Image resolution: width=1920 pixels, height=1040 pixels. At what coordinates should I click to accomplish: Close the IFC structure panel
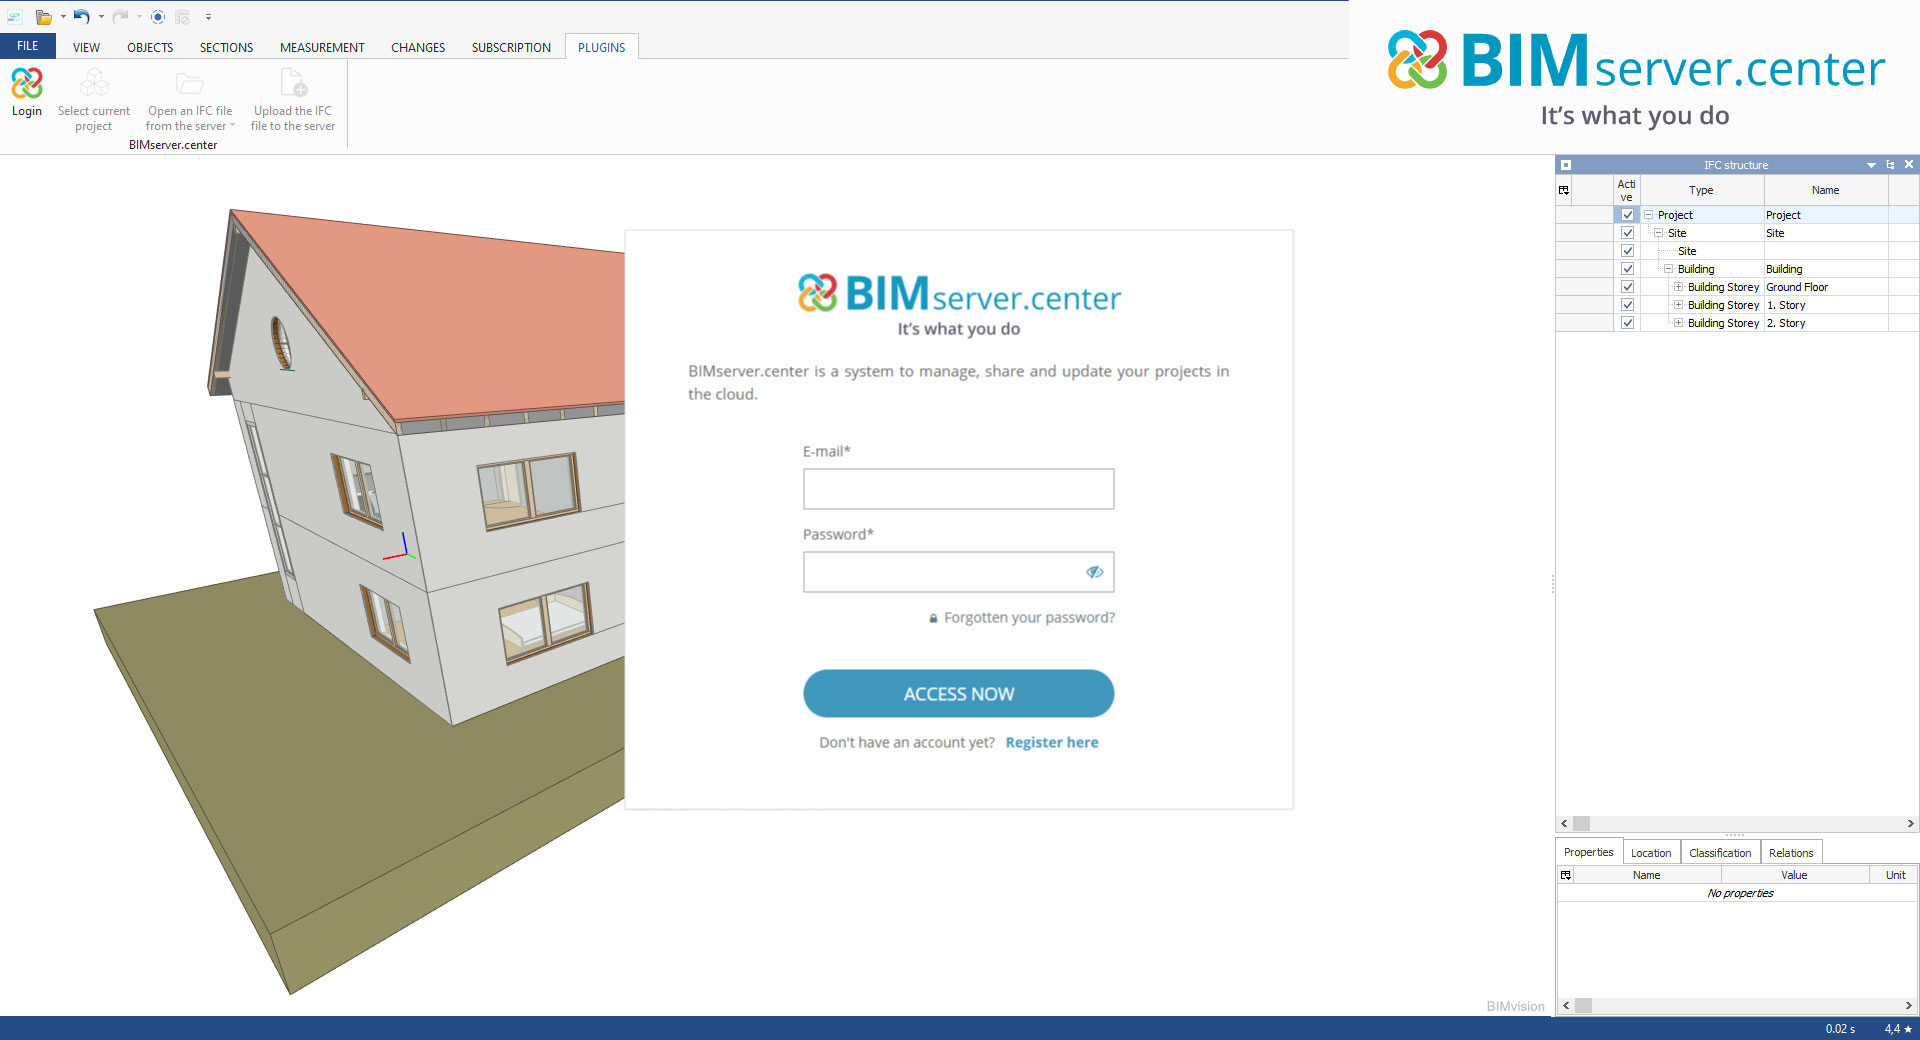coord(1909,165)
